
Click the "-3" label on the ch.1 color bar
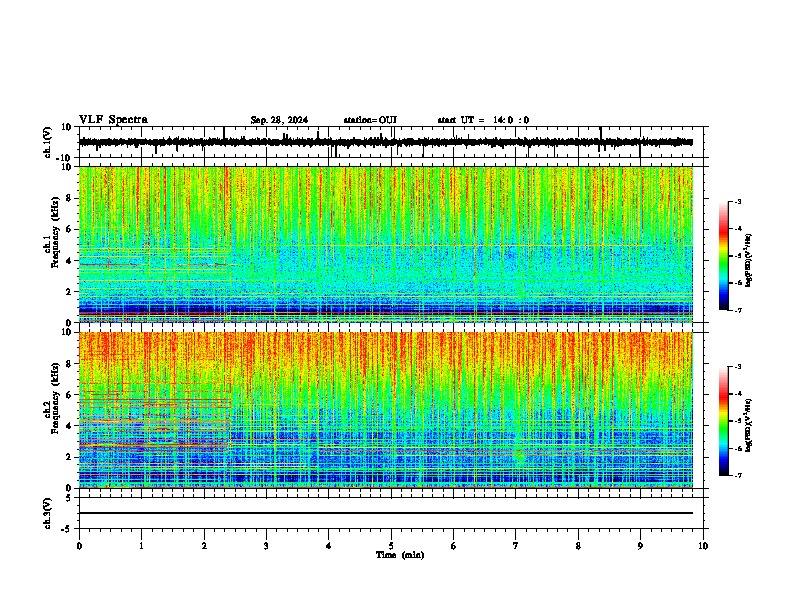[737, 201]
